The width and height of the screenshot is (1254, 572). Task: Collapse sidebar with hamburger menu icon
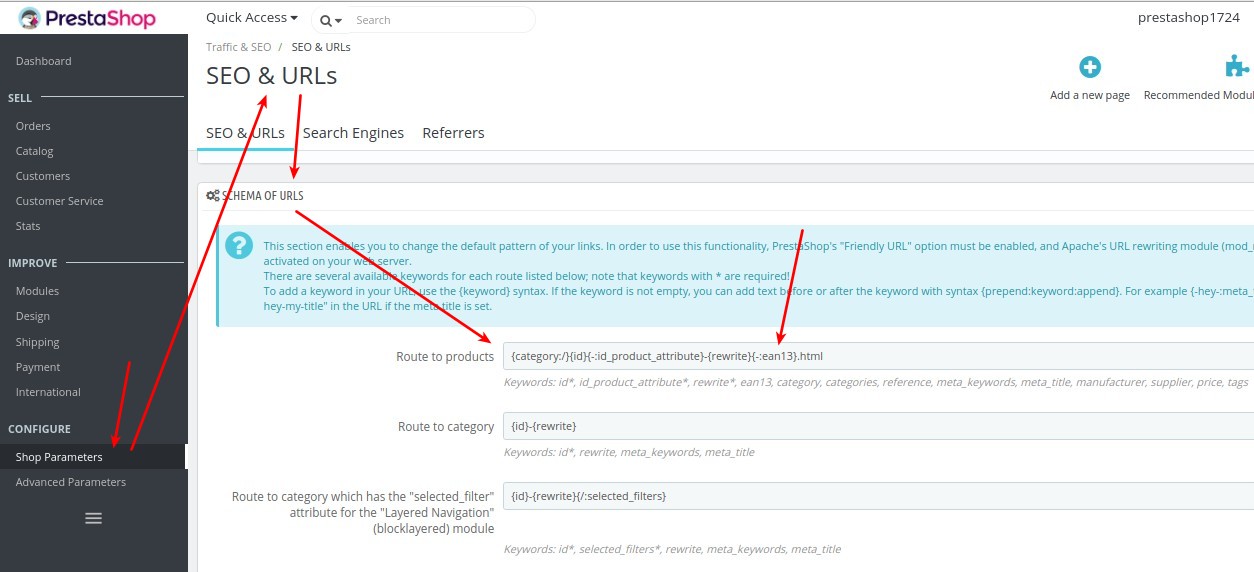coord(94,518)
